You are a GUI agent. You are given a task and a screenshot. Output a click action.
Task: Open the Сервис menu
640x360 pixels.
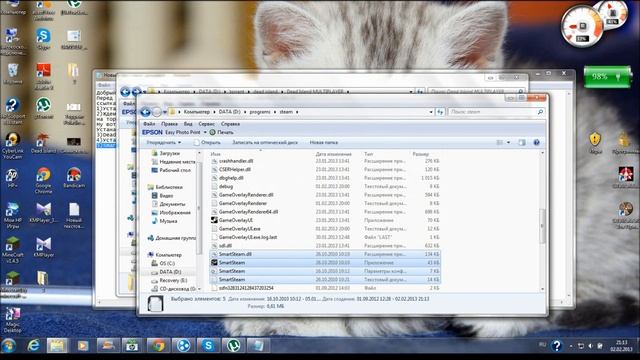[x=206, y=124]
